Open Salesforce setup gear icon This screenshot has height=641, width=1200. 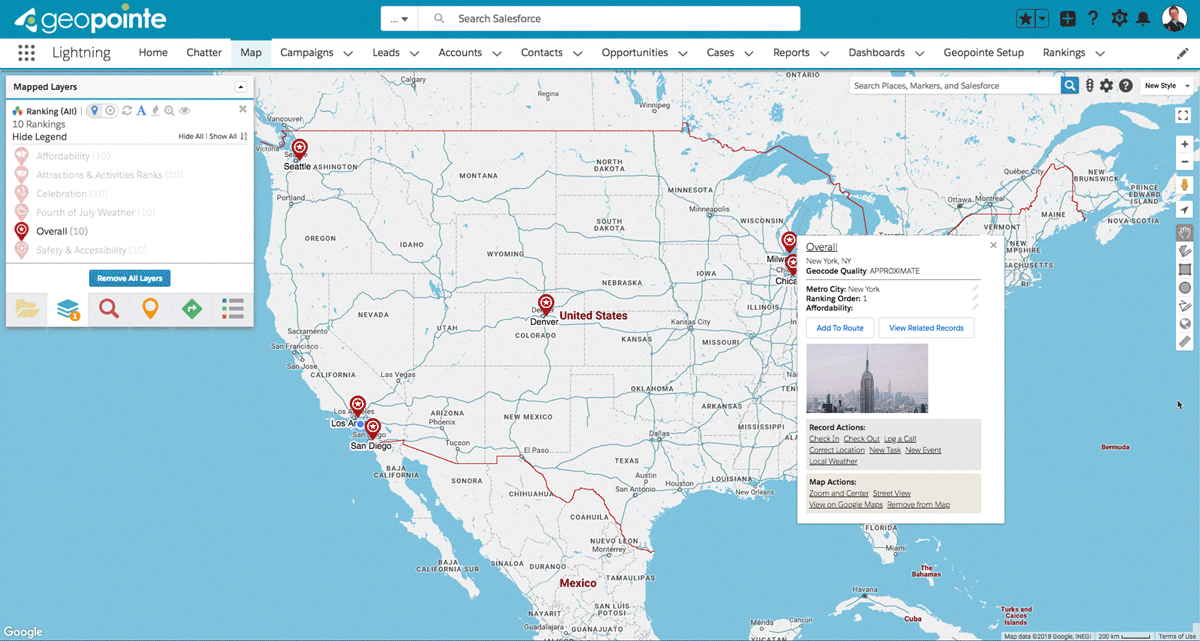point(1118,18)
